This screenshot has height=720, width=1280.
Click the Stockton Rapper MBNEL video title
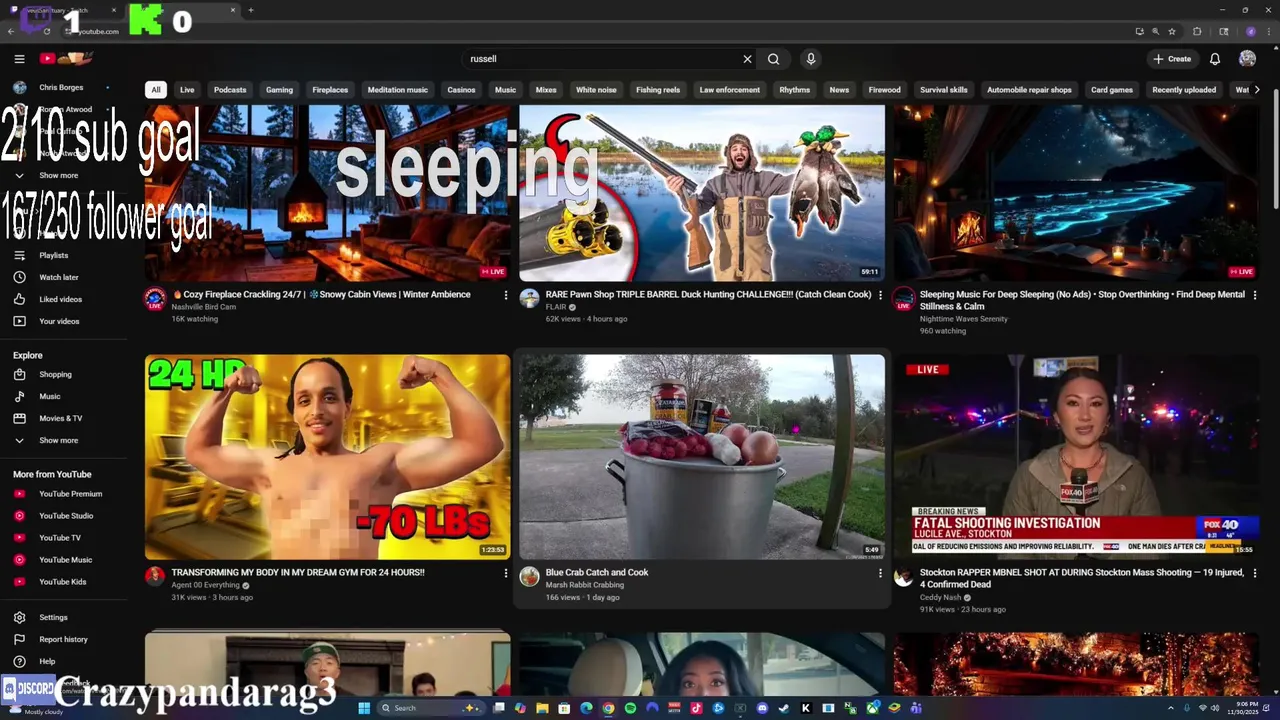tap(1082, 578)
